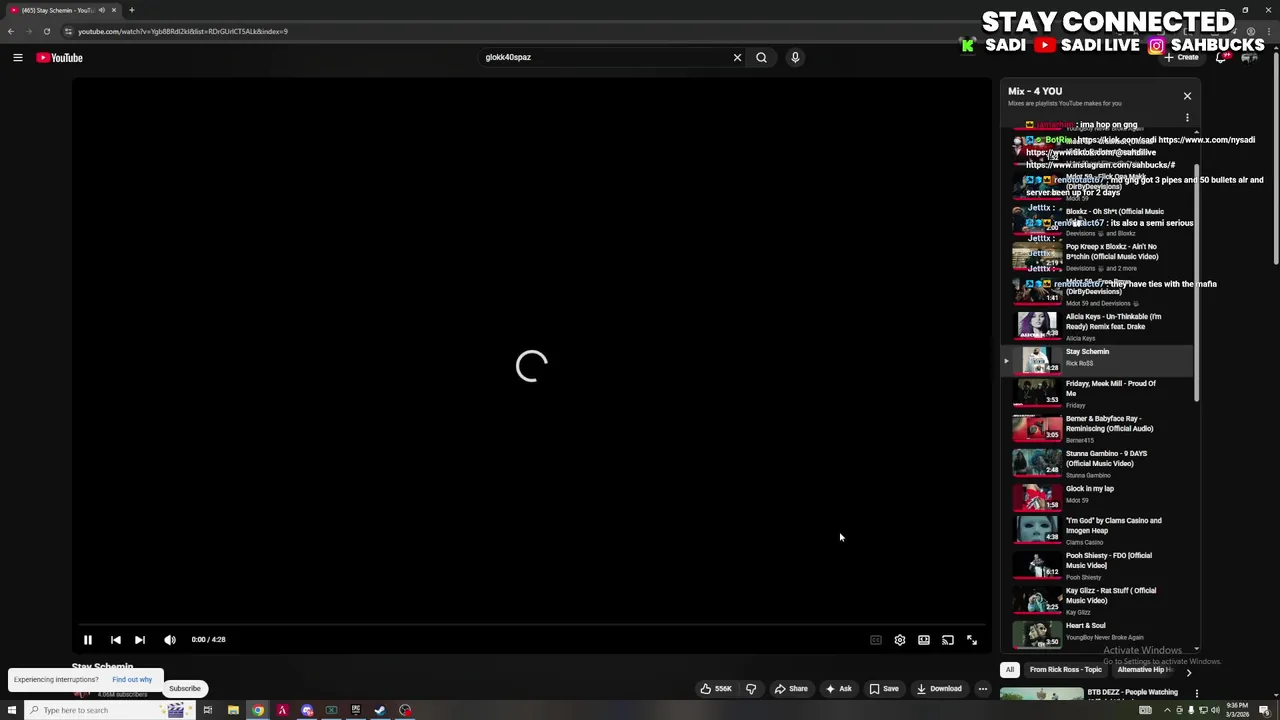The width and height of the screenshot is (1280, 720).
Task: Open YouTube notifications bell
Action: click(1222, 57)
